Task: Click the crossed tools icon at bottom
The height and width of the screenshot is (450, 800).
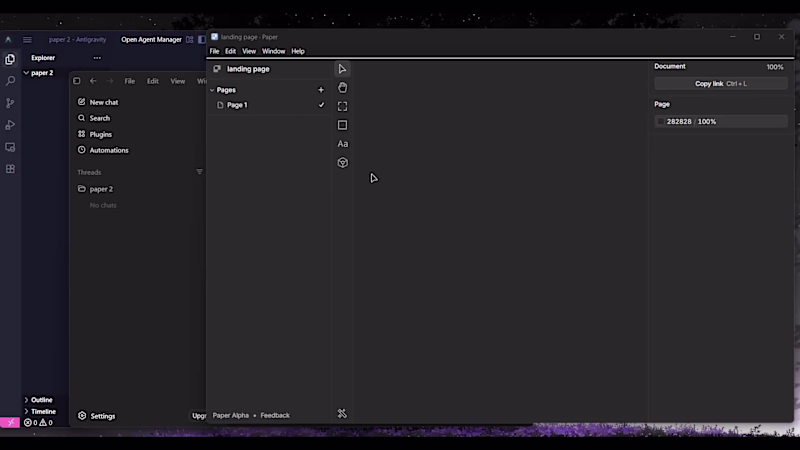Action: click(342, 414)
